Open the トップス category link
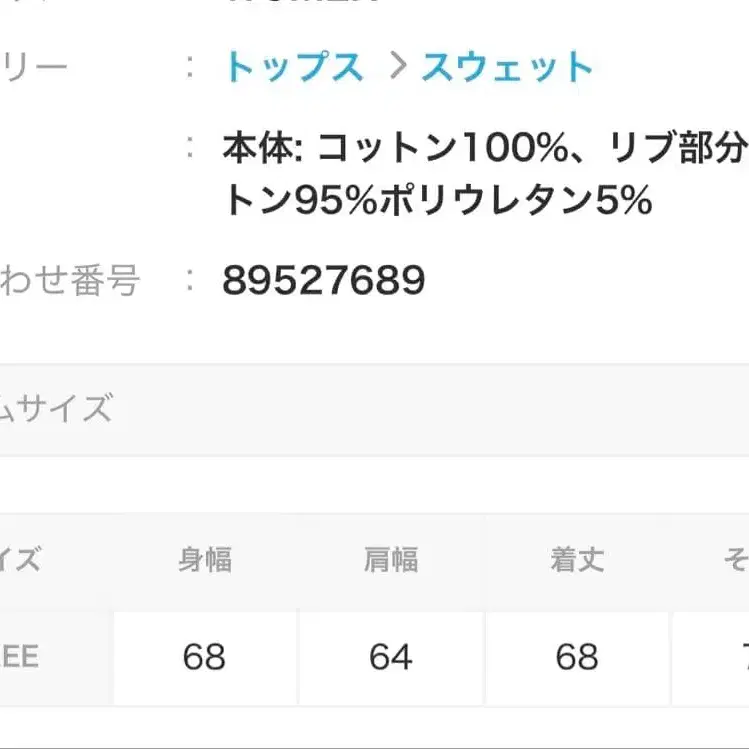The height and width of the screenshot is (749, 749). [x=293, y=67]
